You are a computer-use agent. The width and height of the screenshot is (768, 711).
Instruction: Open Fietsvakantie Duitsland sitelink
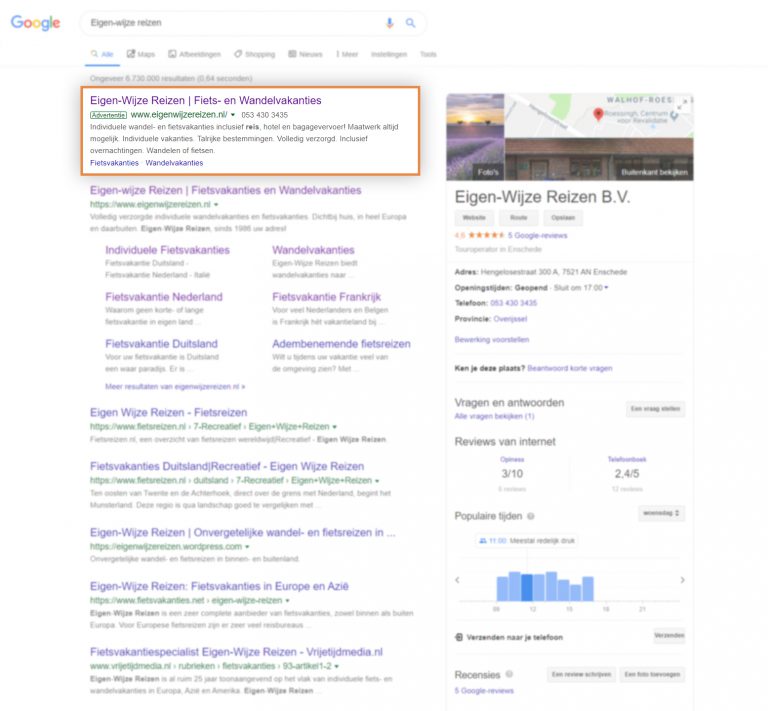click(162, 344)
